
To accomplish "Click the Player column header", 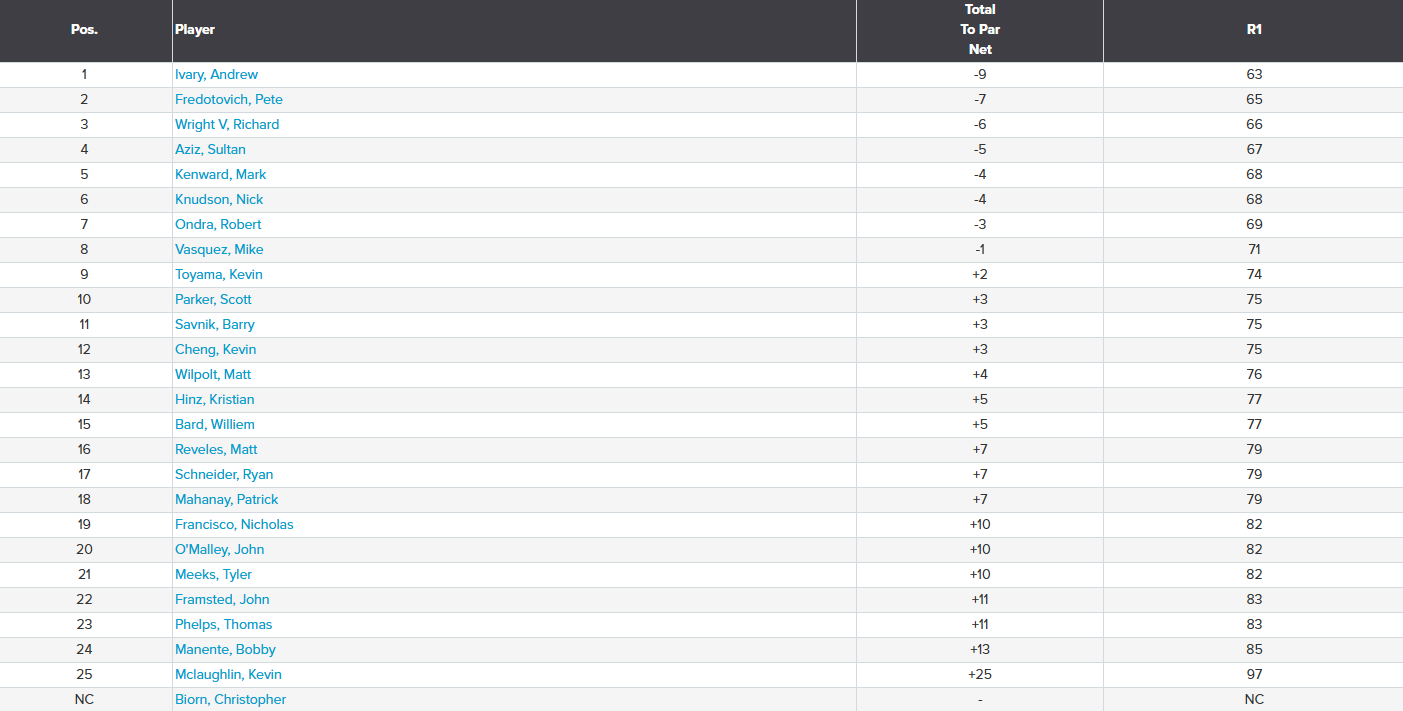I will tap(195, 30).
